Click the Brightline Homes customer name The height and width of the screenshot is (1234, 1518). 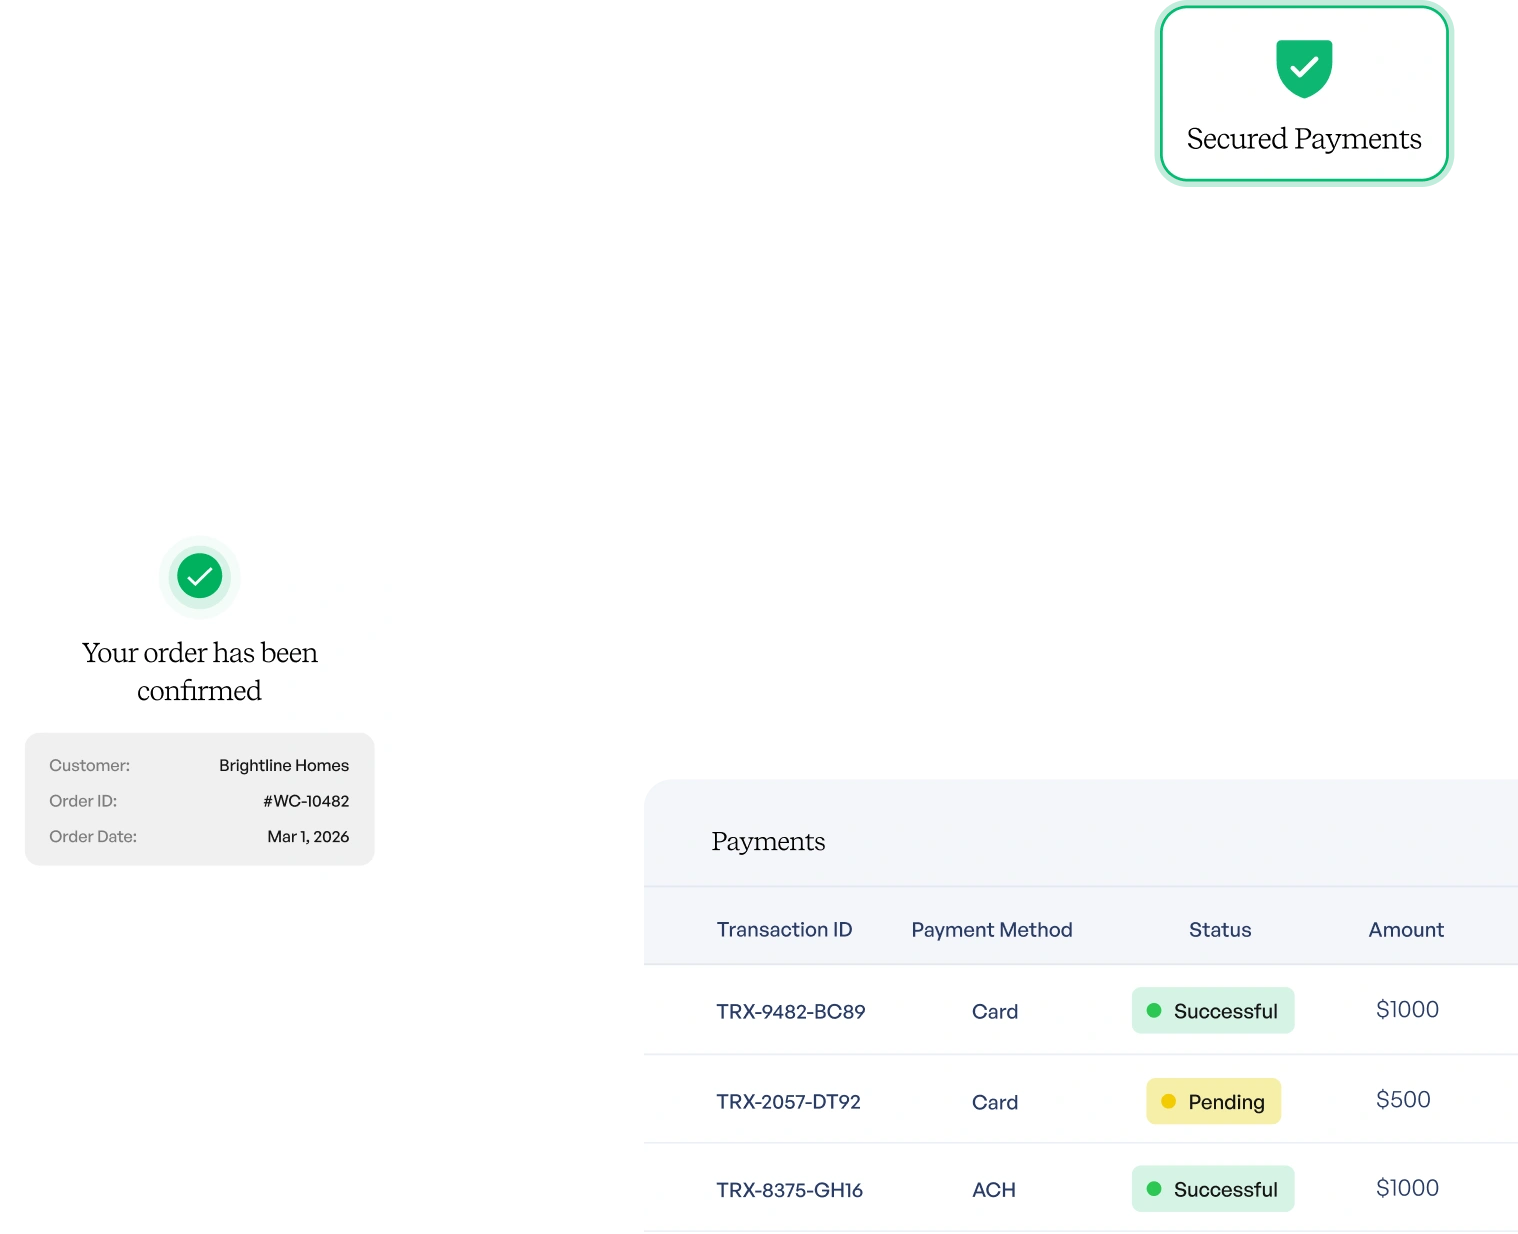click(x=284, y=765)
